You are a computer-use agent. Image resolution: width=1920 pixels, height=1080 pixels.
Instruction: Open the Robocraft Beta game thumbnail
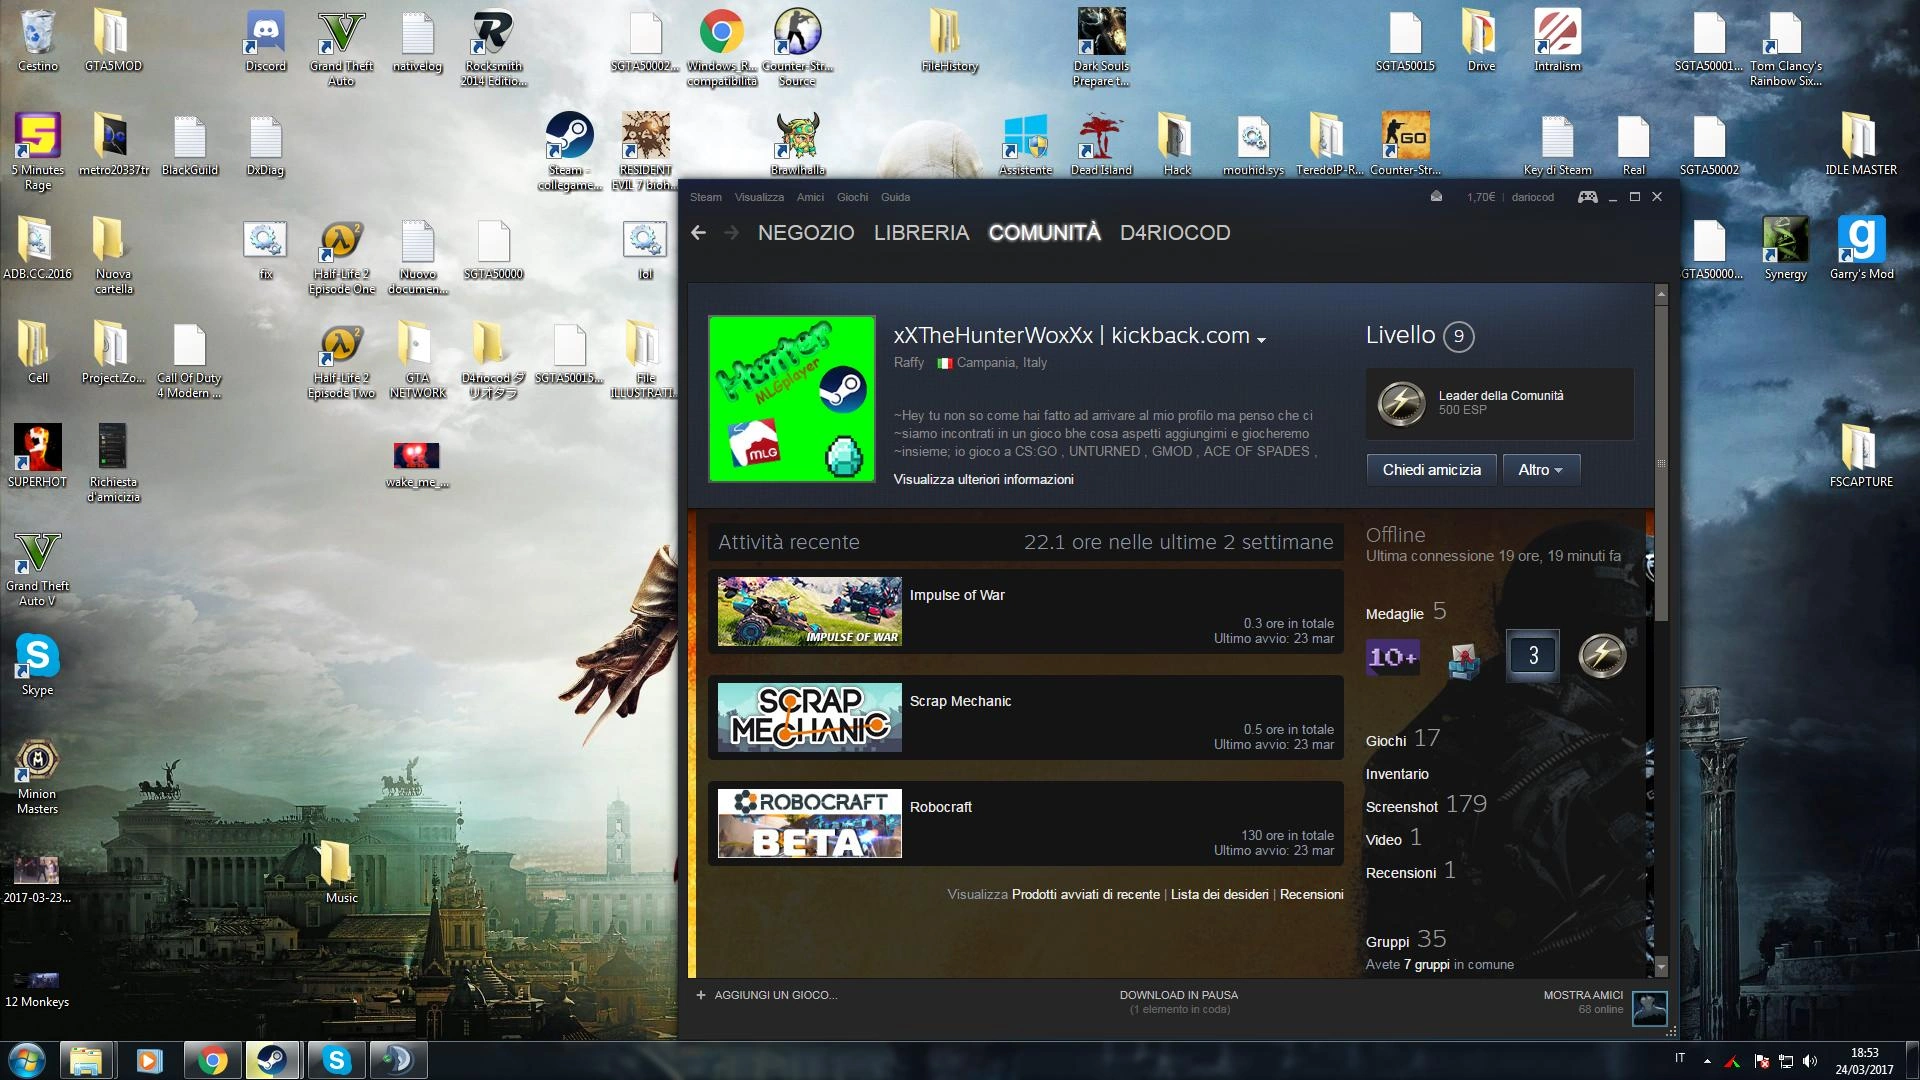click(x=809, y=823)
